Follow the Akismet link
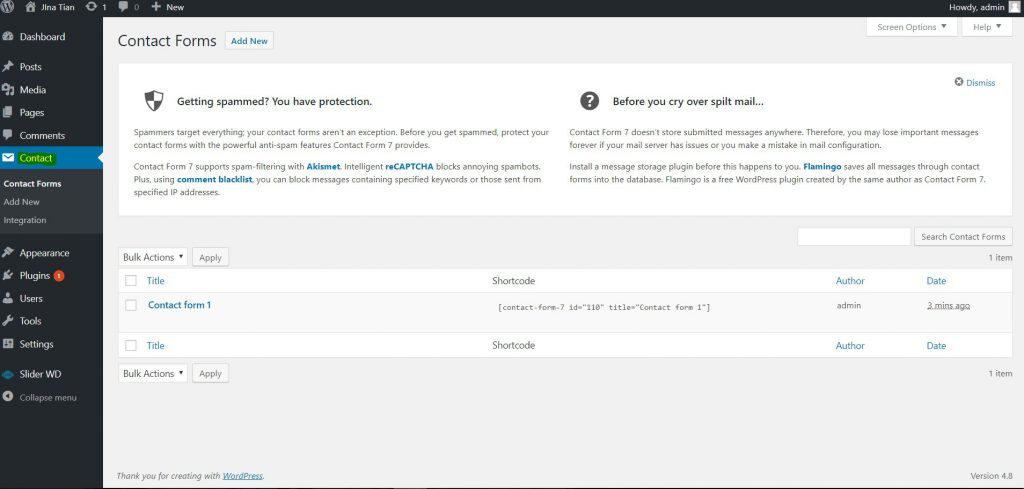The image size is (1024, 489). click(x=323, y=166)
